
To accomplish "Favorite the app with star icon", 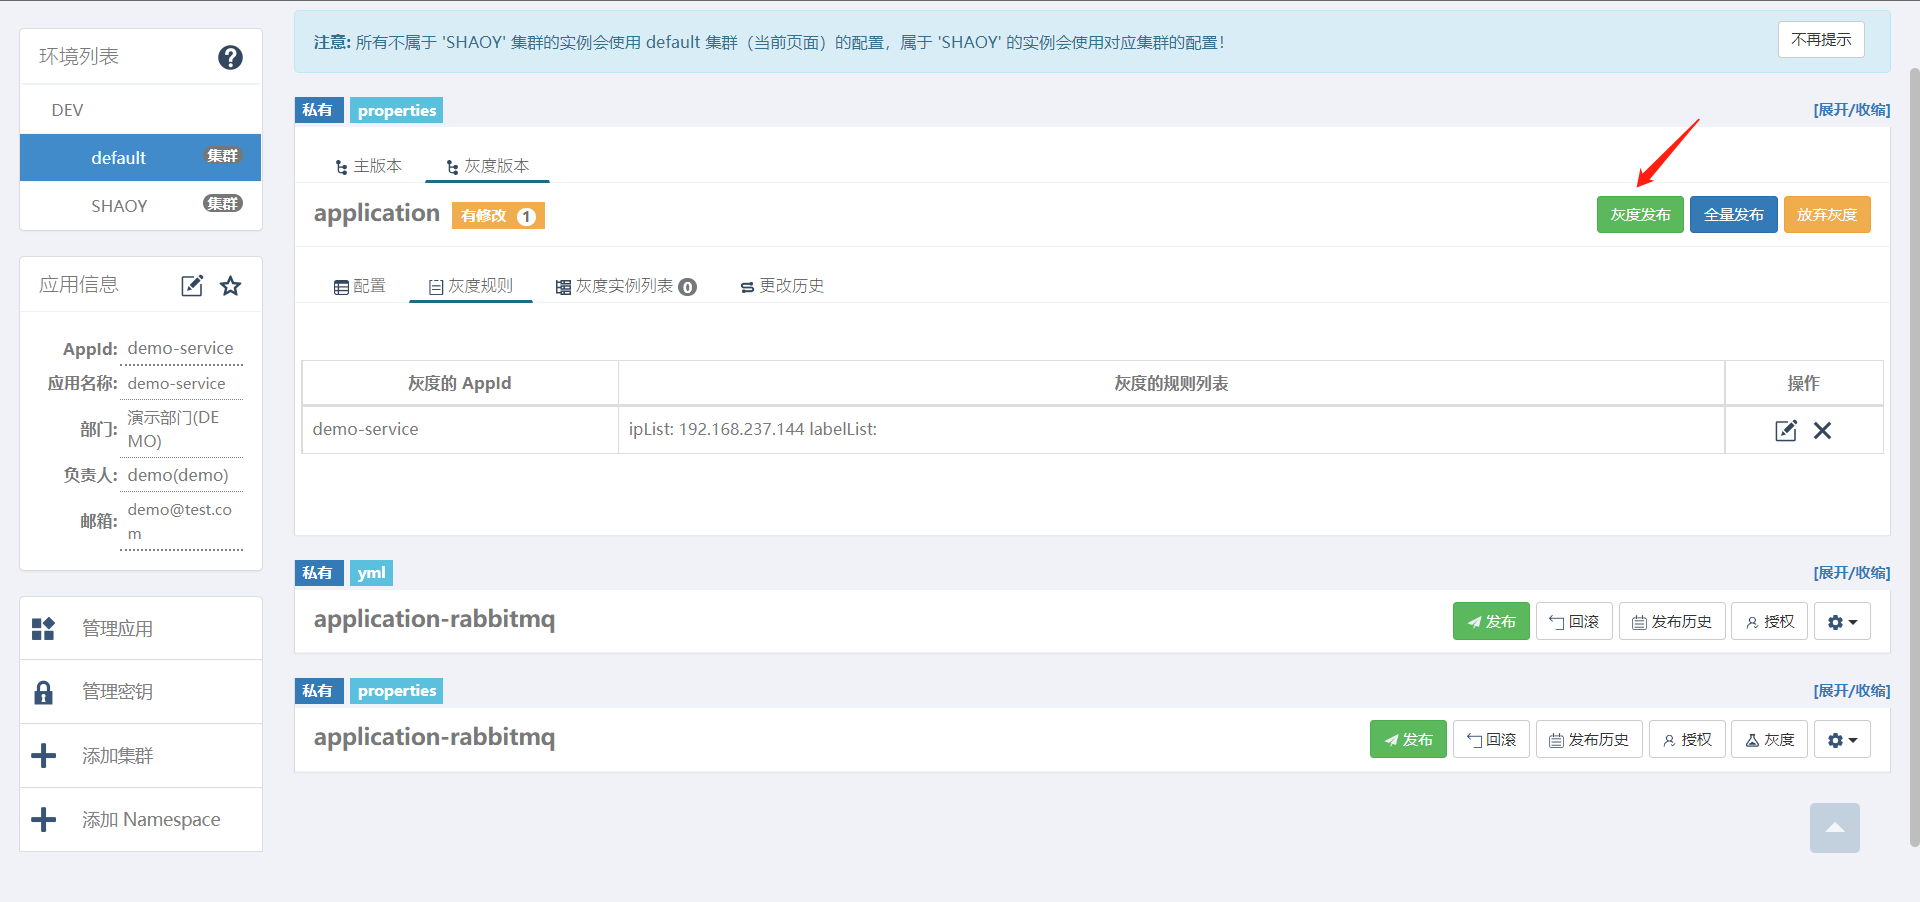I will 231,286.
